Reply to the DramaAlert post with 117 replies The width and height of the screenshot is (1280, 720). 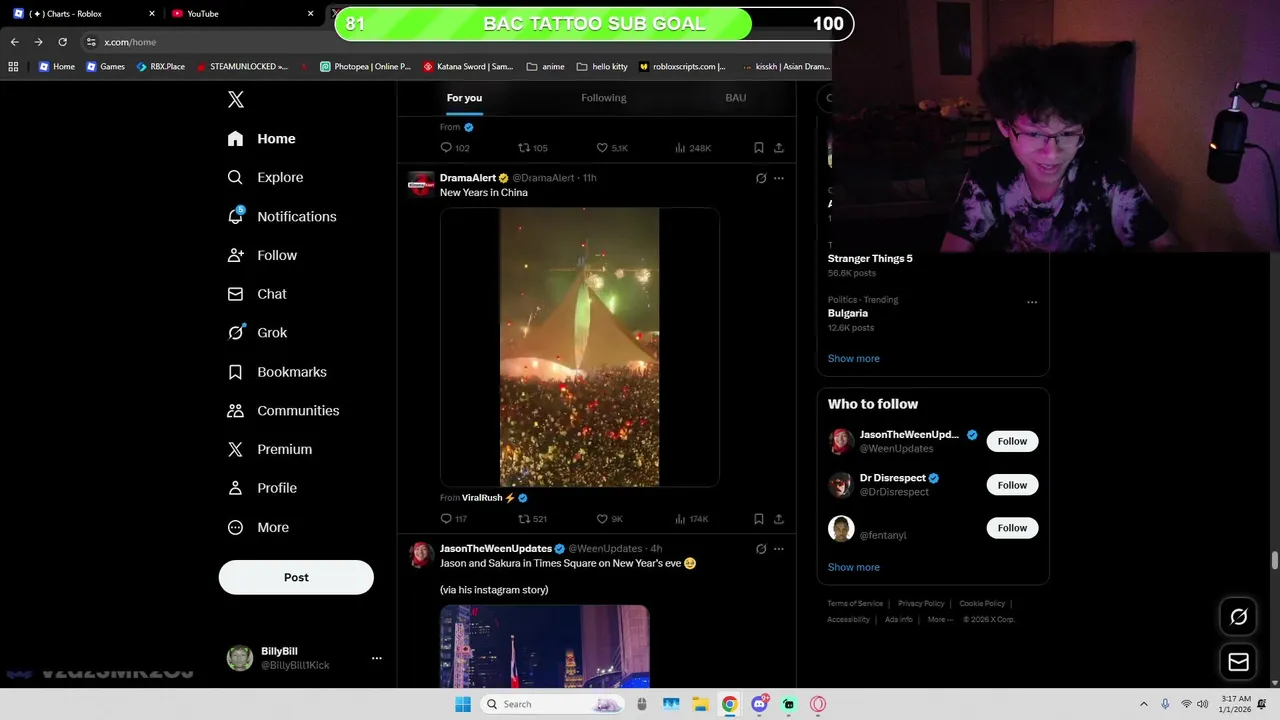454,519
